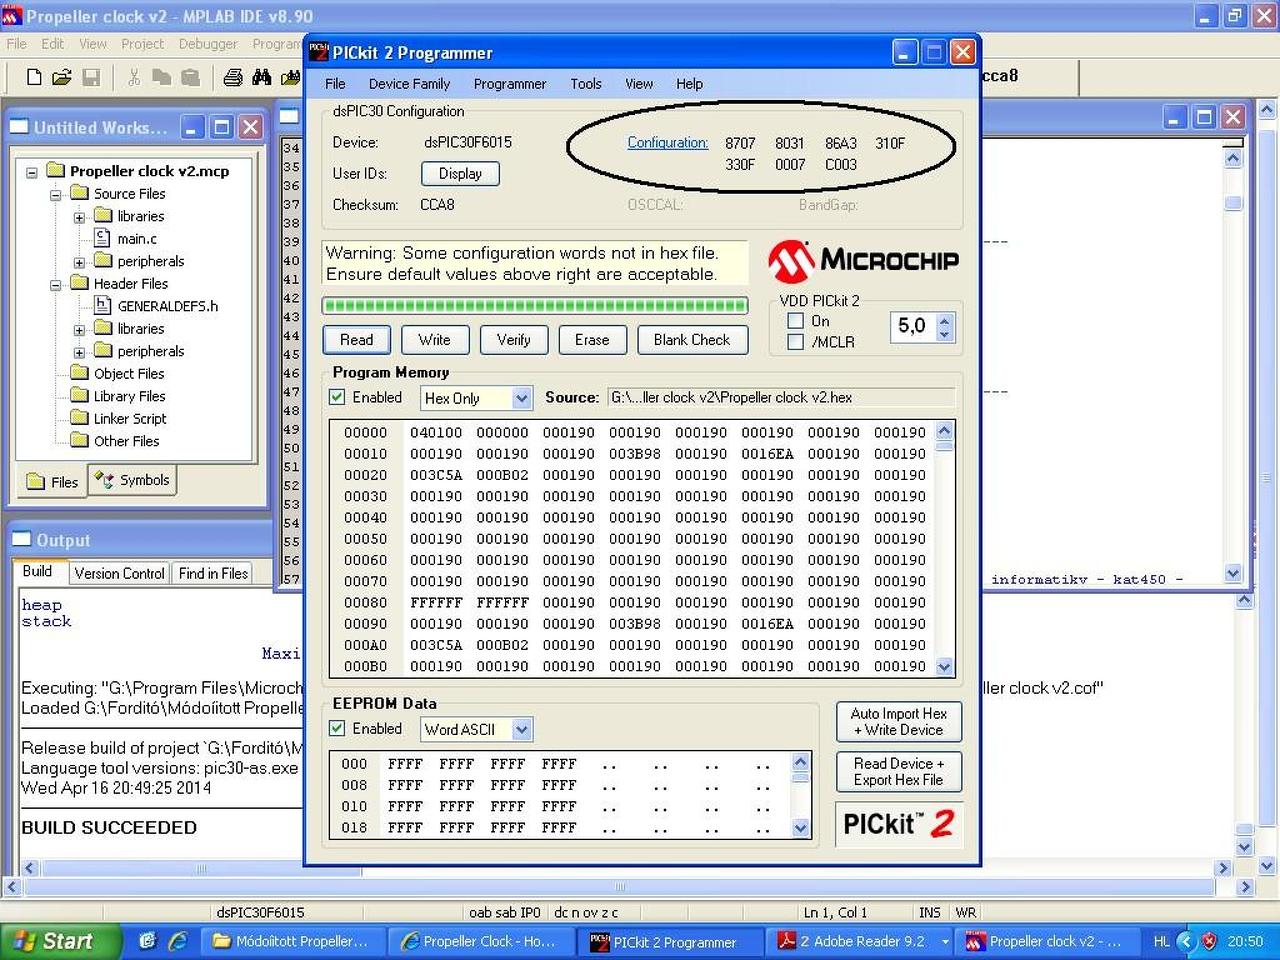1280x960 pixels.
Task: Click the Paste icon in MPLAB toolbar
Action: (190, 77)
